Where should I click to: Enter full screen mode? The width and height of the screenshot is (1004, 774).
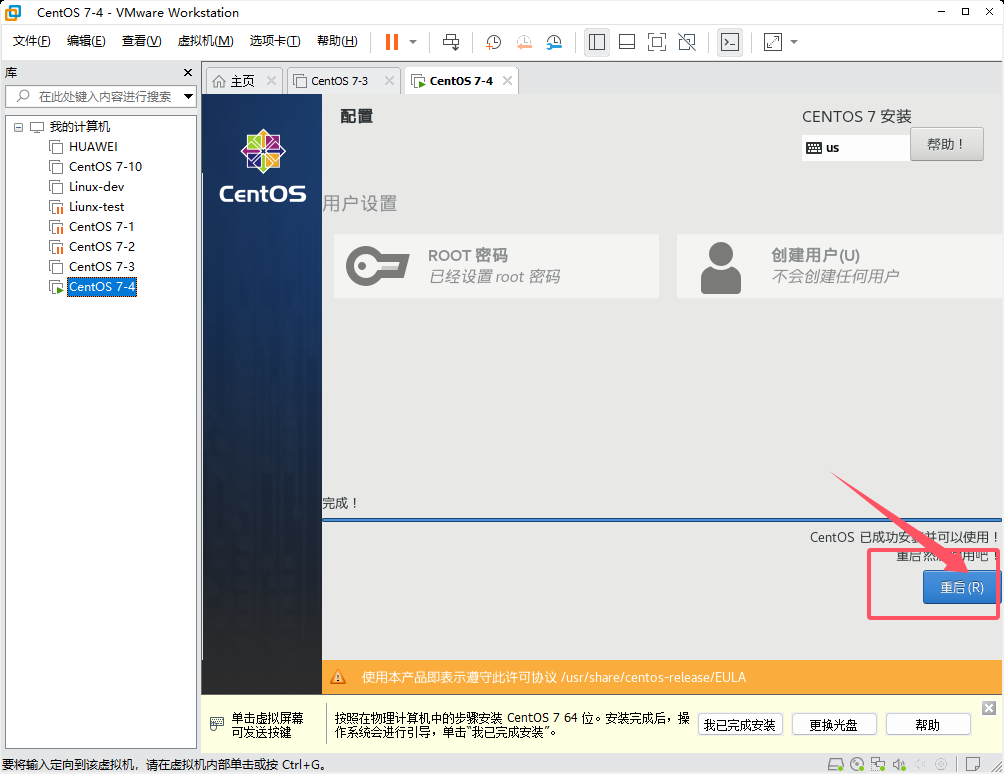click(x=657, y=42)
